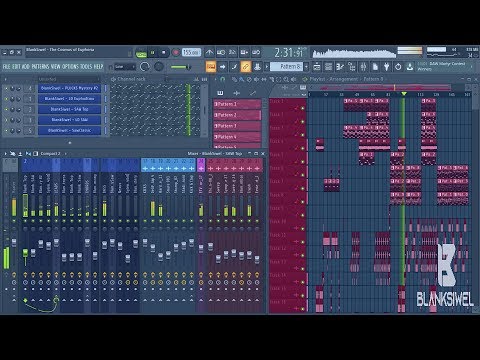Viewport: 480px width, 360px height.
Task: Click the pause playback button
Action: pyautogui.click(x=153, y=53)
